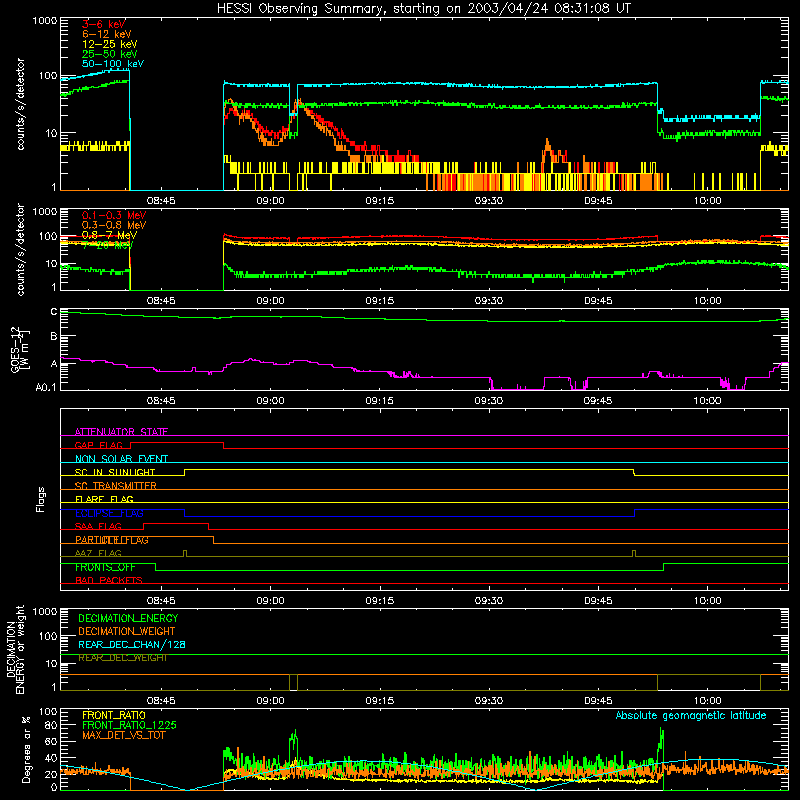The height and width of the screenshot is (800, 800).
Task: Click the FLARE_FLAG label
Action: click(x=104, y=499)
